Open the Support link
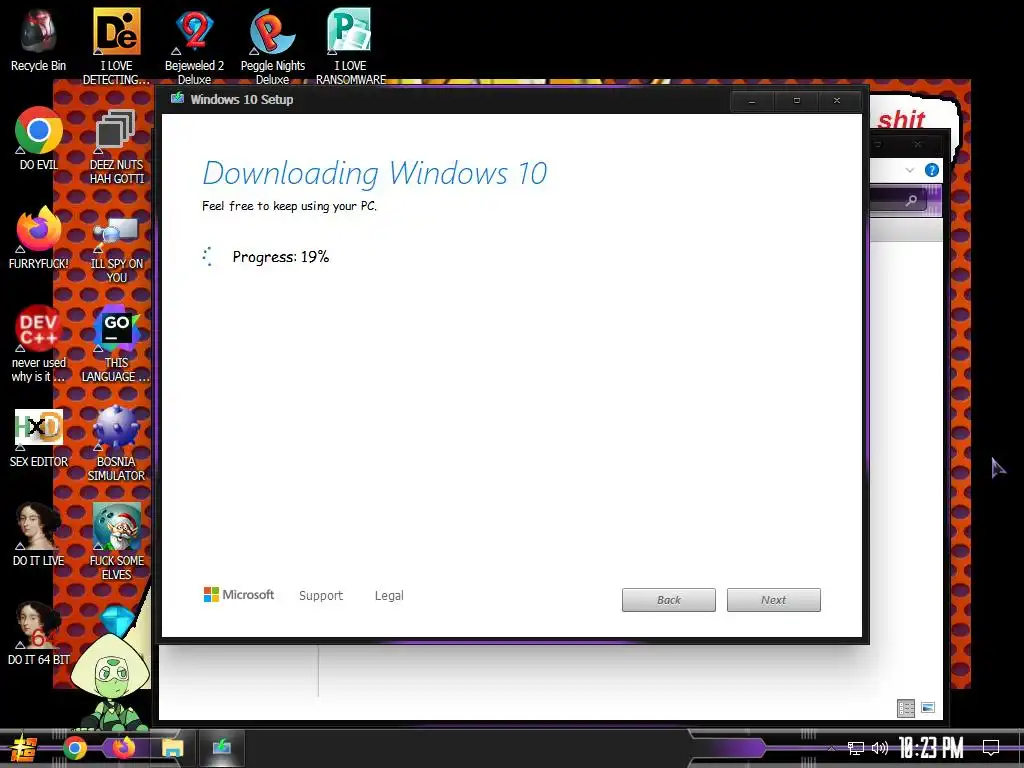1024x768 pixels. point(321,596)
